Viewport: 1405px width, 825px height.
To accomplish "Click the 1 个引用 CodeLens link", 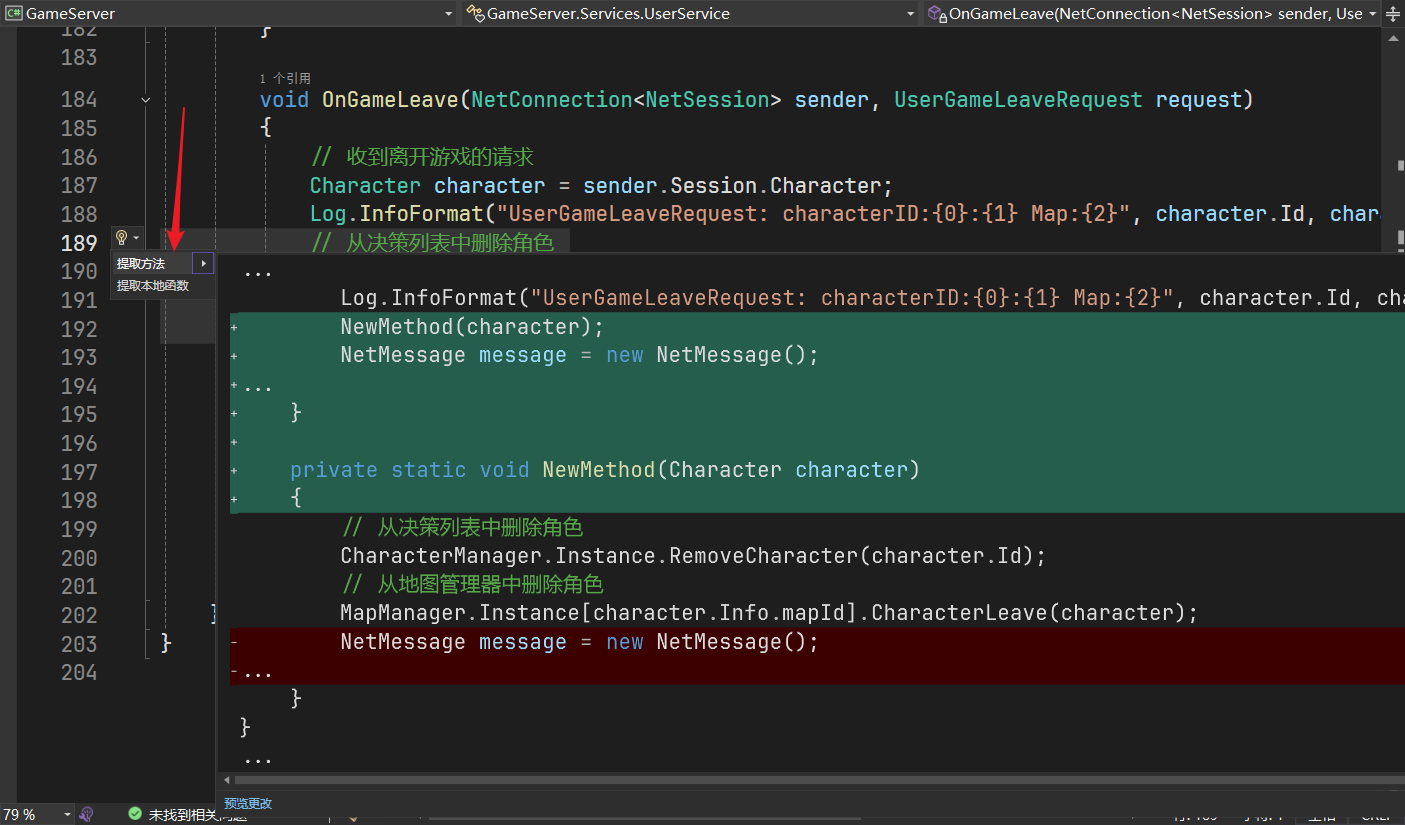I will tap(285, 78).
